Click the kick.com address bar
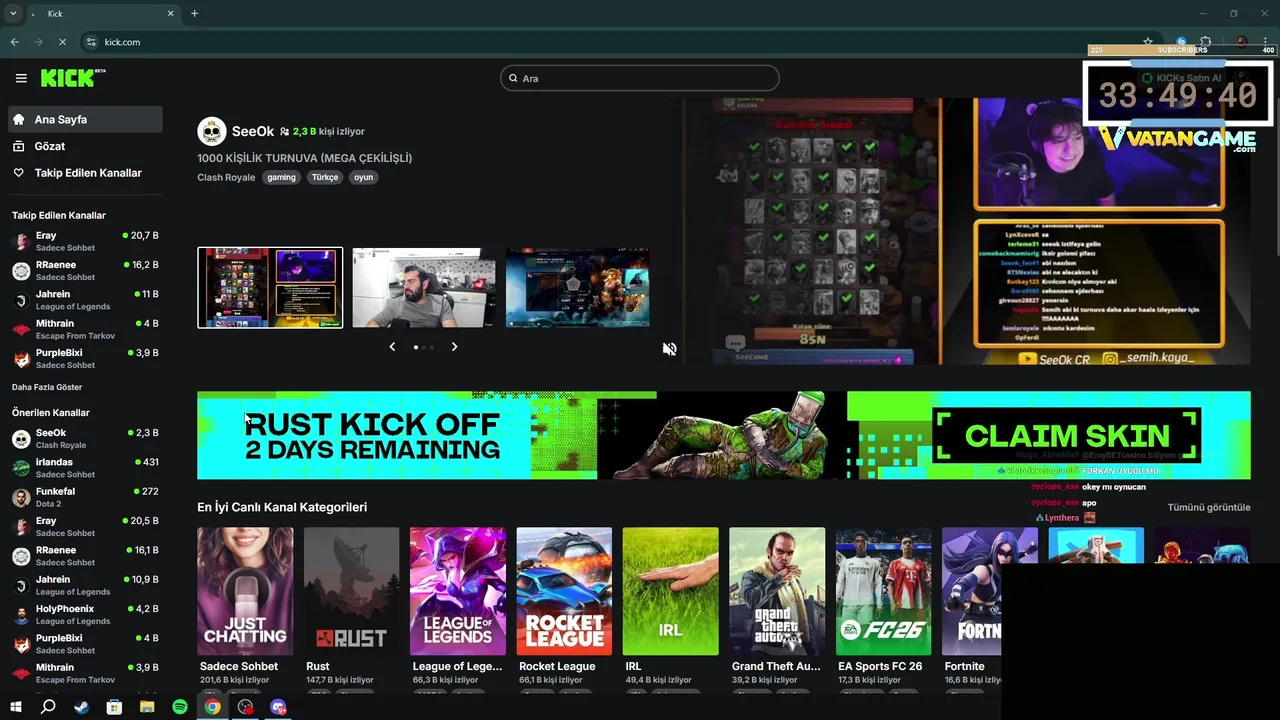Viewport: 1280px width, 720px height. (x=610, y=42)
